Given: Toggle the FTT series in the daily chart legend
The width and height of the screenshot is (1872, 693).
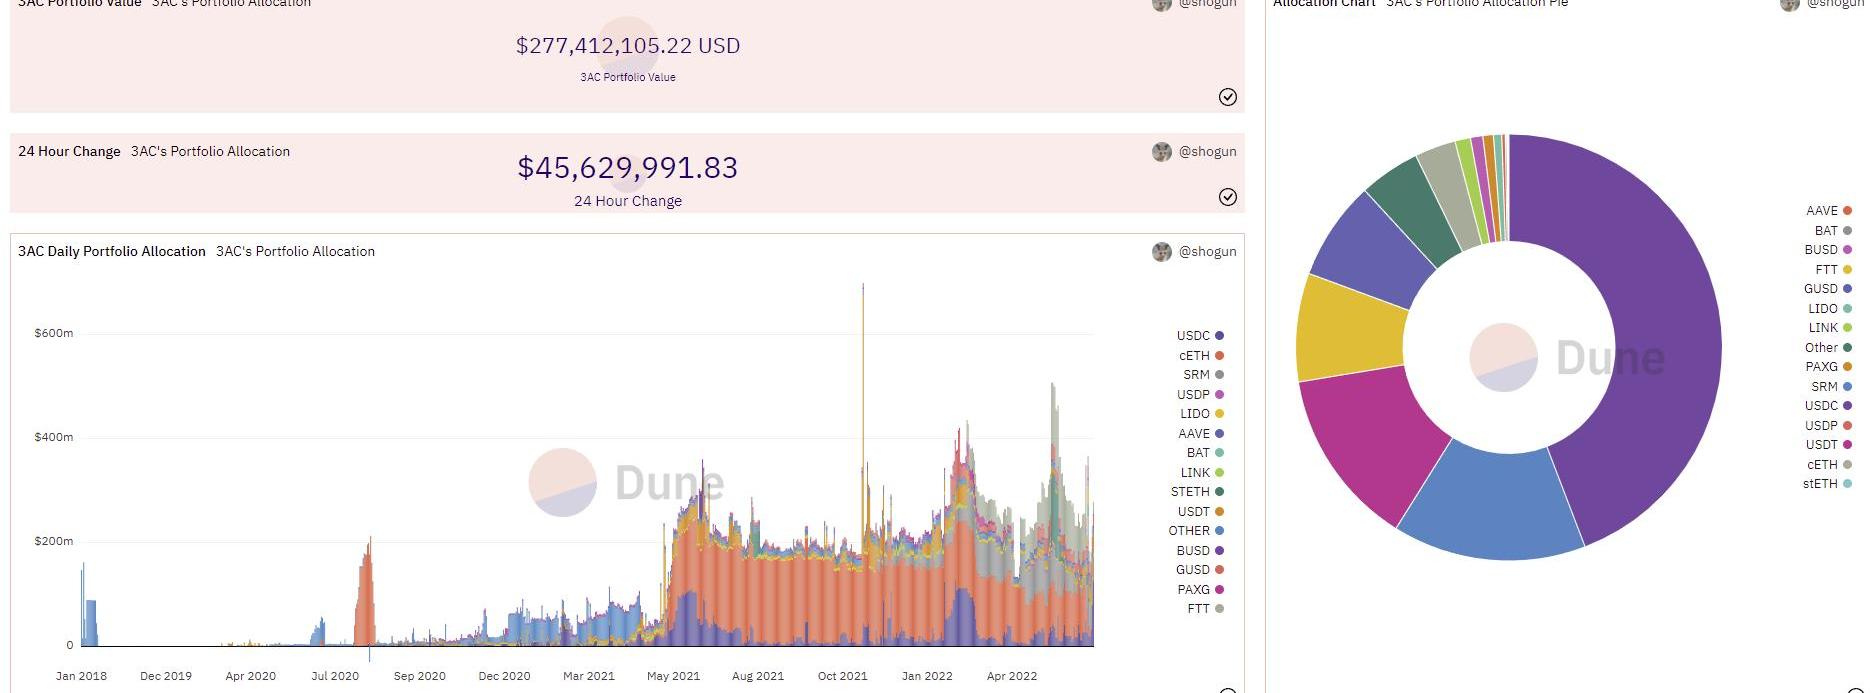Looking at the screenshot, I should pos(1205,609).
